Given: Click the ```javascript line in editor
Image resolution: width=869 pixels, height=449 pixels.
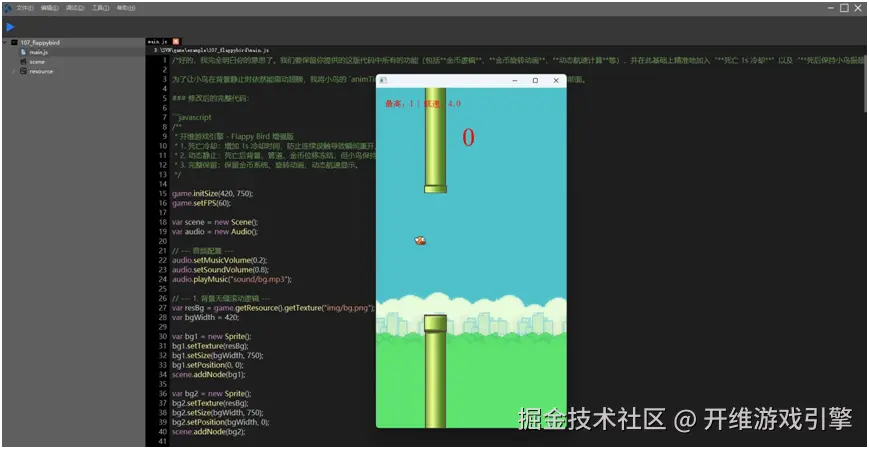Looking at the screenshot, I should pyautogui.click(x=192, y=118).
